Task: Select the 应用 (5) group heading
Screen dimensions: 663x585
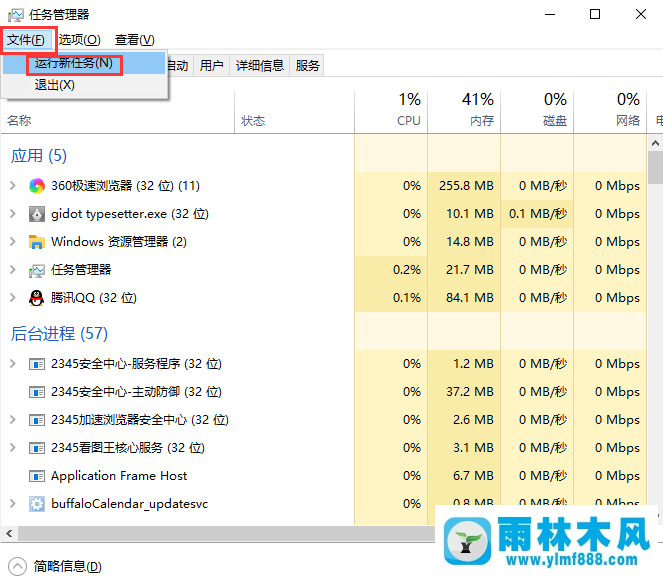Action: [39, 156]
